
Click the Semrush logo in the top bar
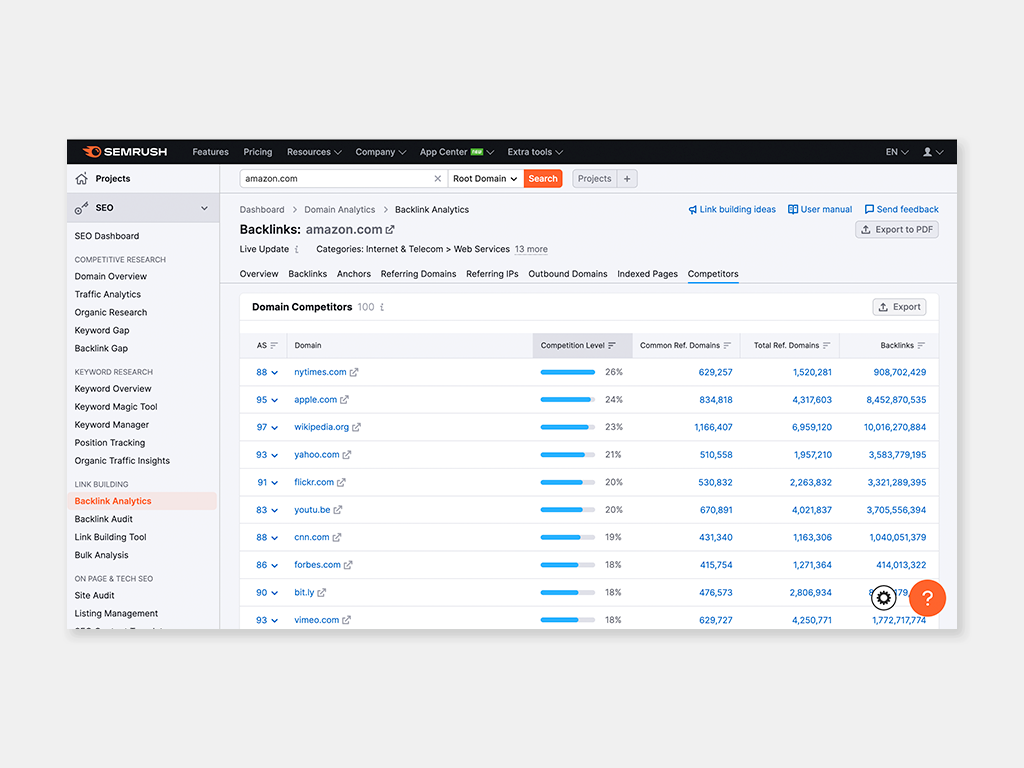(122, 151)
